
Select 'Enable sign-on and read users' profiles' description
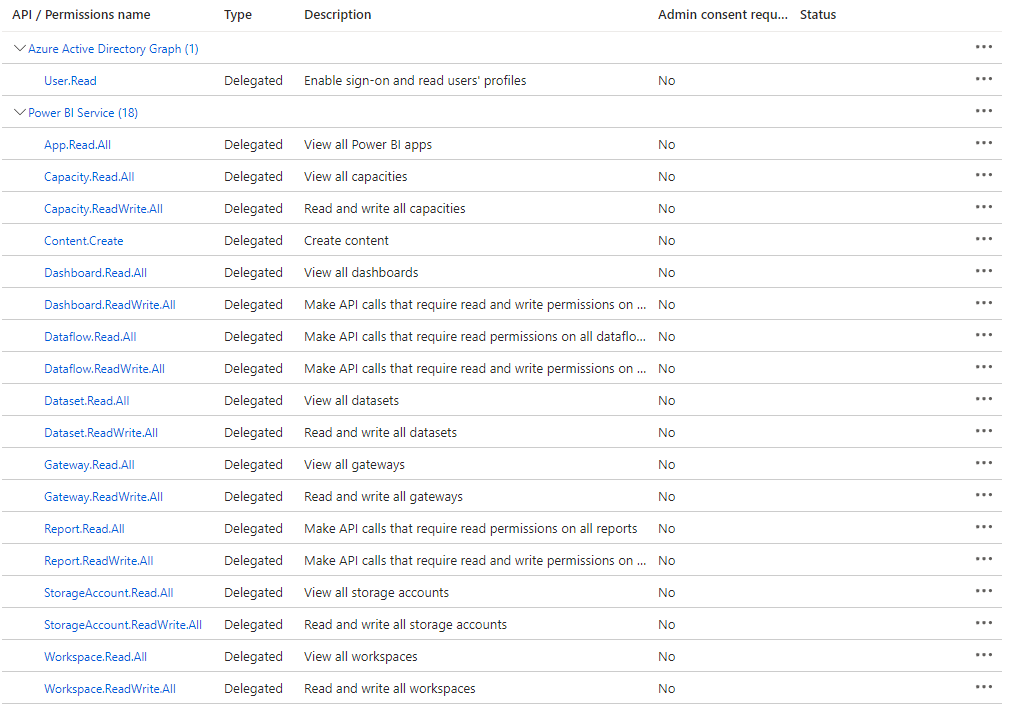pyautogui.click(x=415, y=81)
